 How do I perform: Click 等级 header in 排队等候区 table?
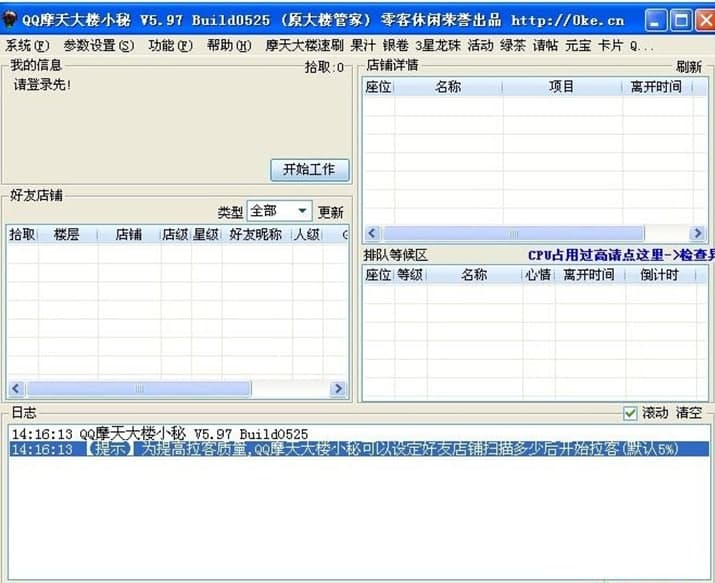[410, 275]
